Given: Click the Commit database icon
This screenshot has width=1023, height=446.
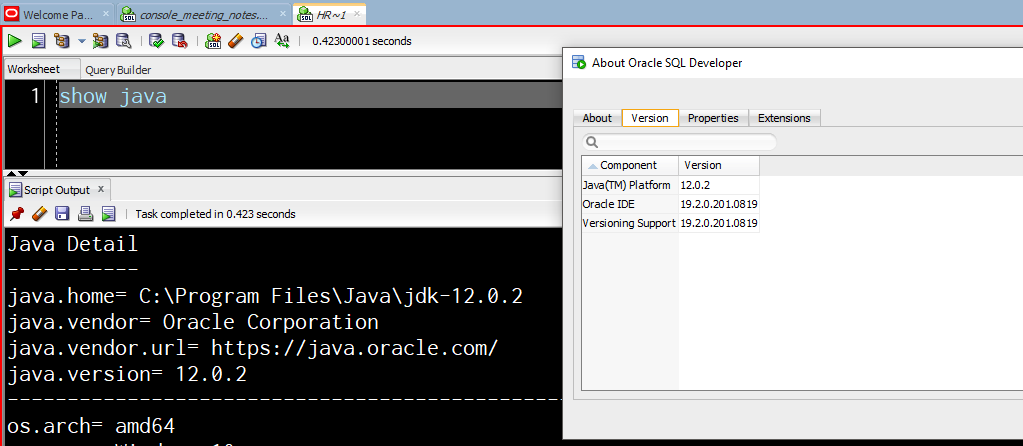Looking at the screenshot, I should click(157, 41).
